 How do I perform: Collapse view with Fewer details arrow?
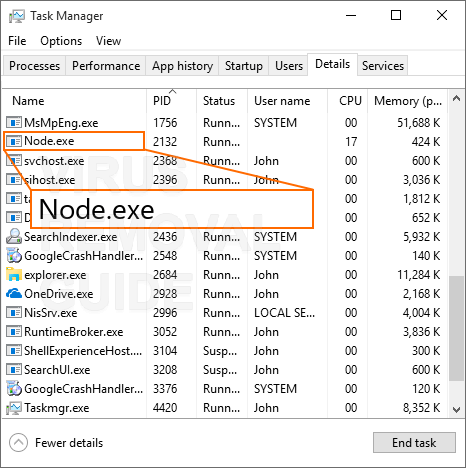coord(19,443)
